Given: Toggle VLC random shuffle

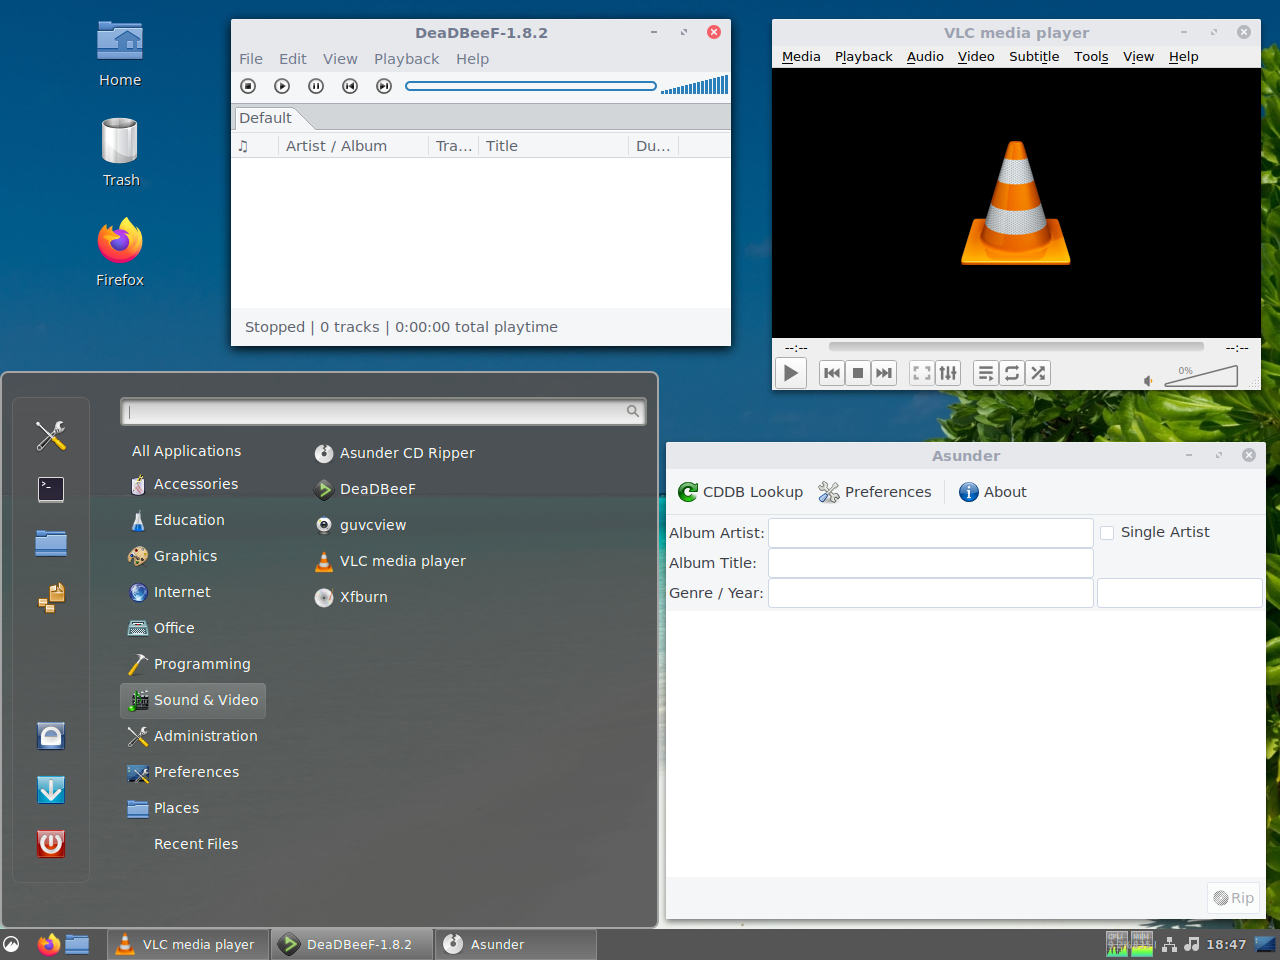Looking at the screenshot, I should tap(1038, 373).
